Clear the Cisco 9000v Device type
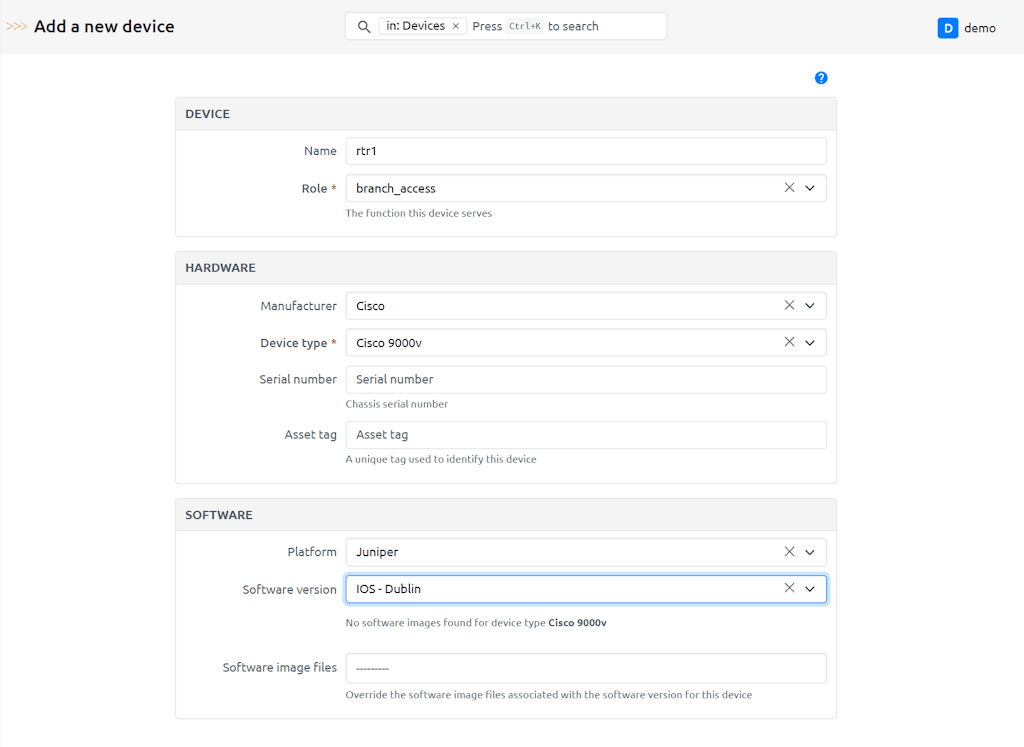 click(789, 342)
